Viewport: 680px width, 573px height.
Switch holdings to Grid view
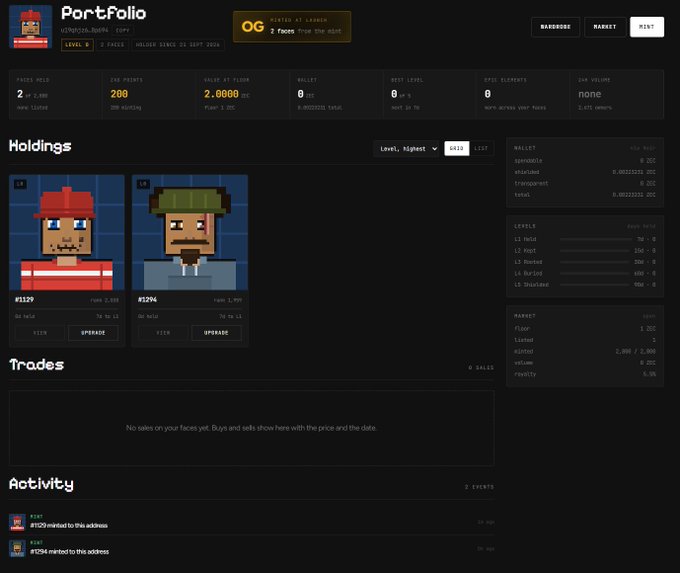457,148
